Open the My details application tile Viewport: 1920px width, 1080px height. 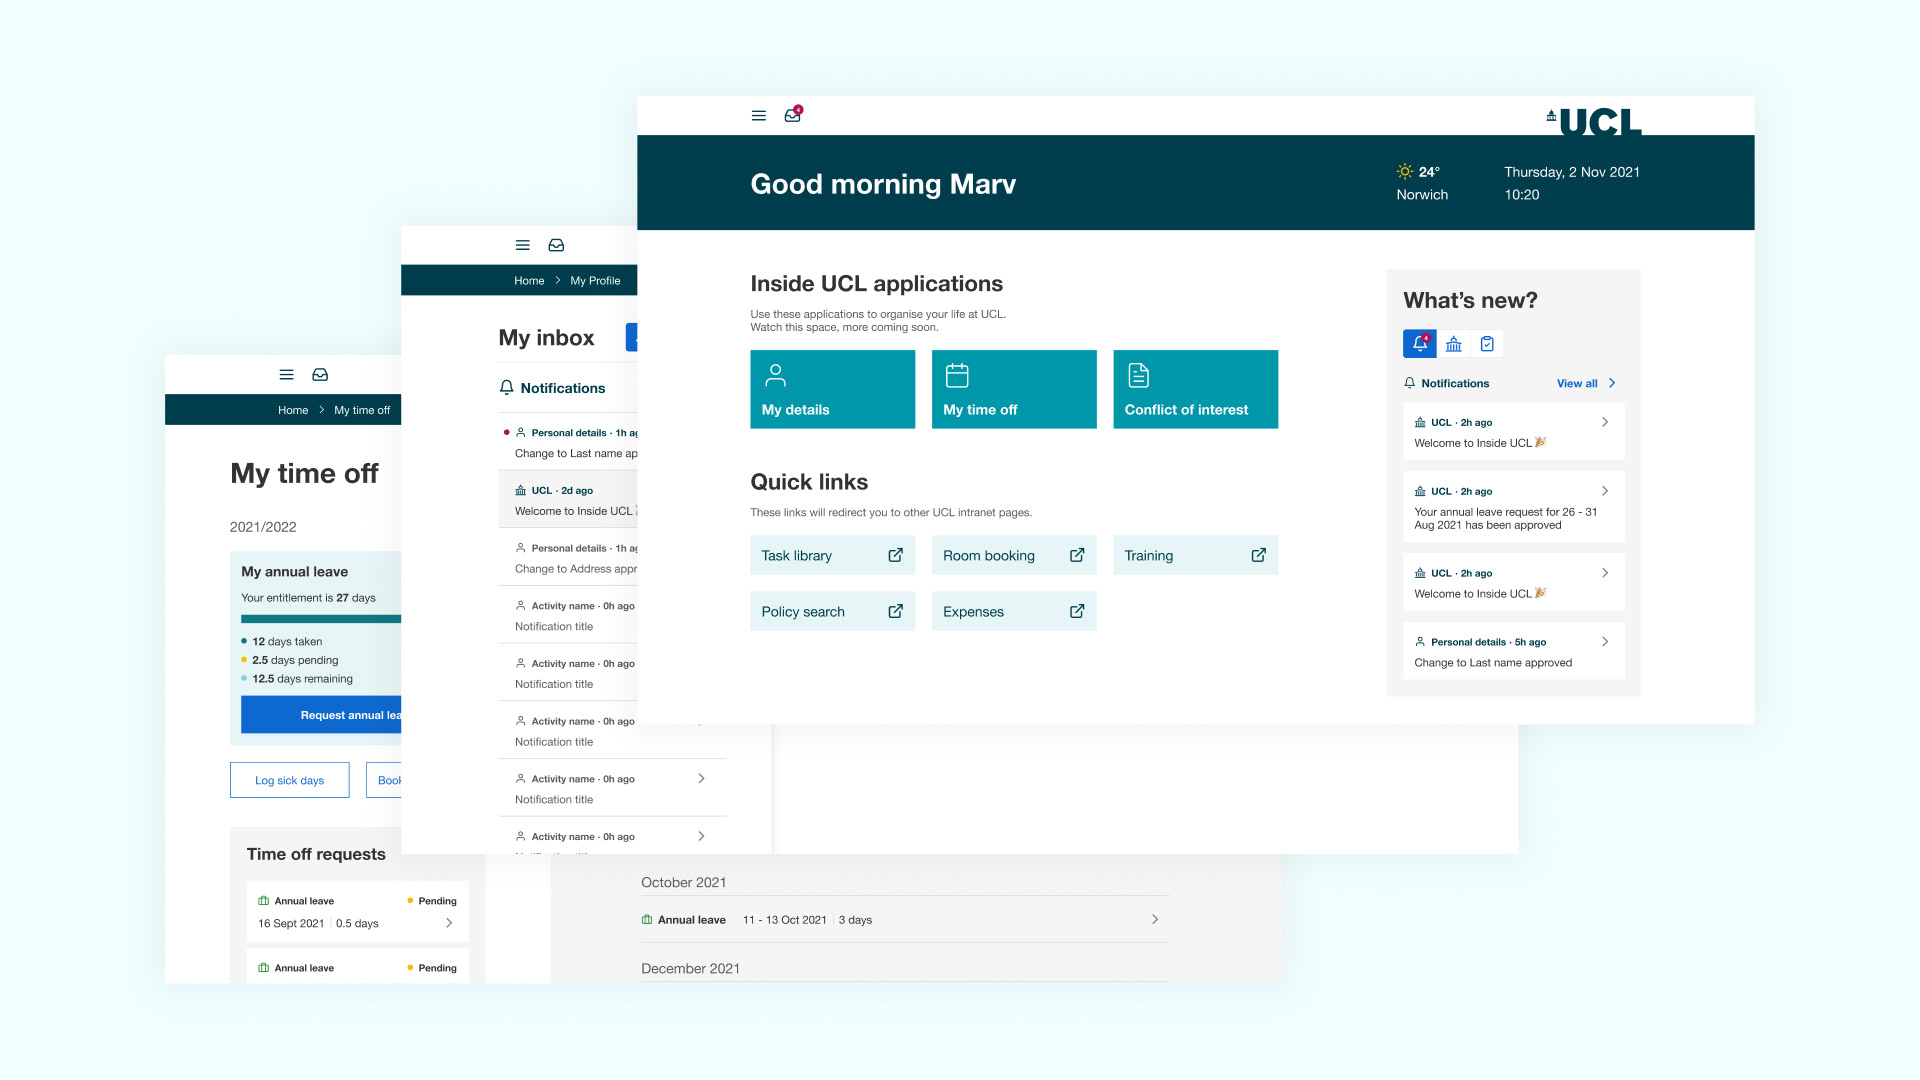832,389
